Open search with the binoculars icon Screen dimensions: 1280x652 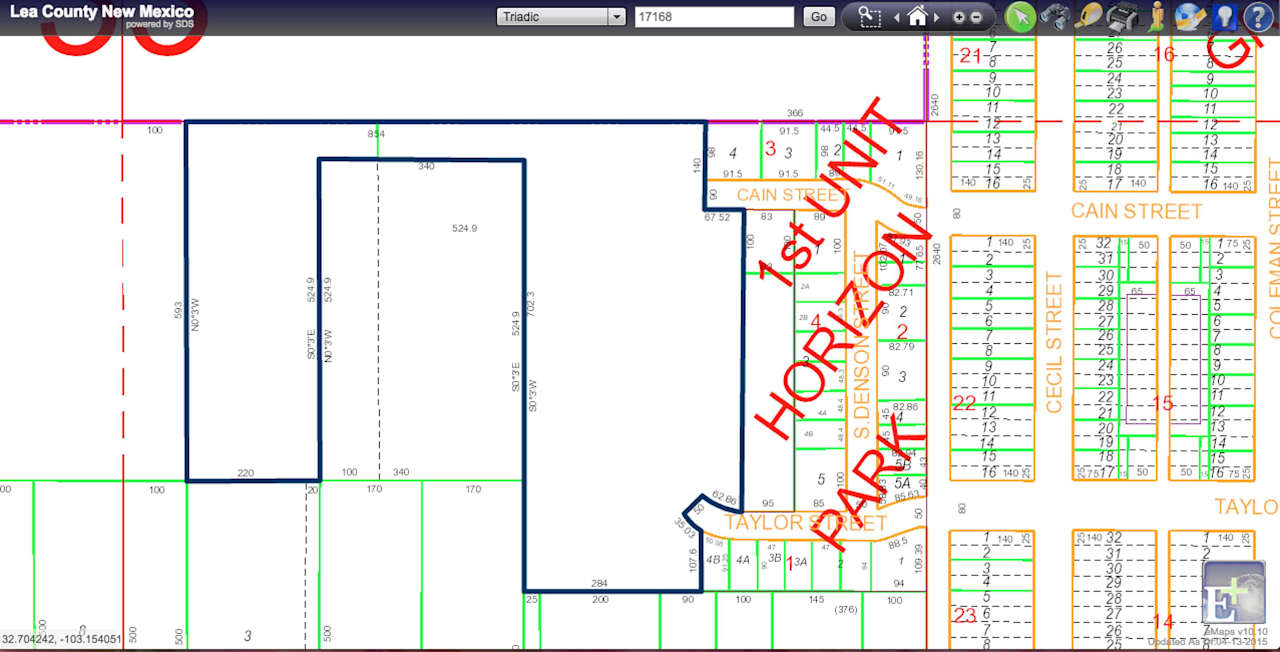tap(1056, 17)
